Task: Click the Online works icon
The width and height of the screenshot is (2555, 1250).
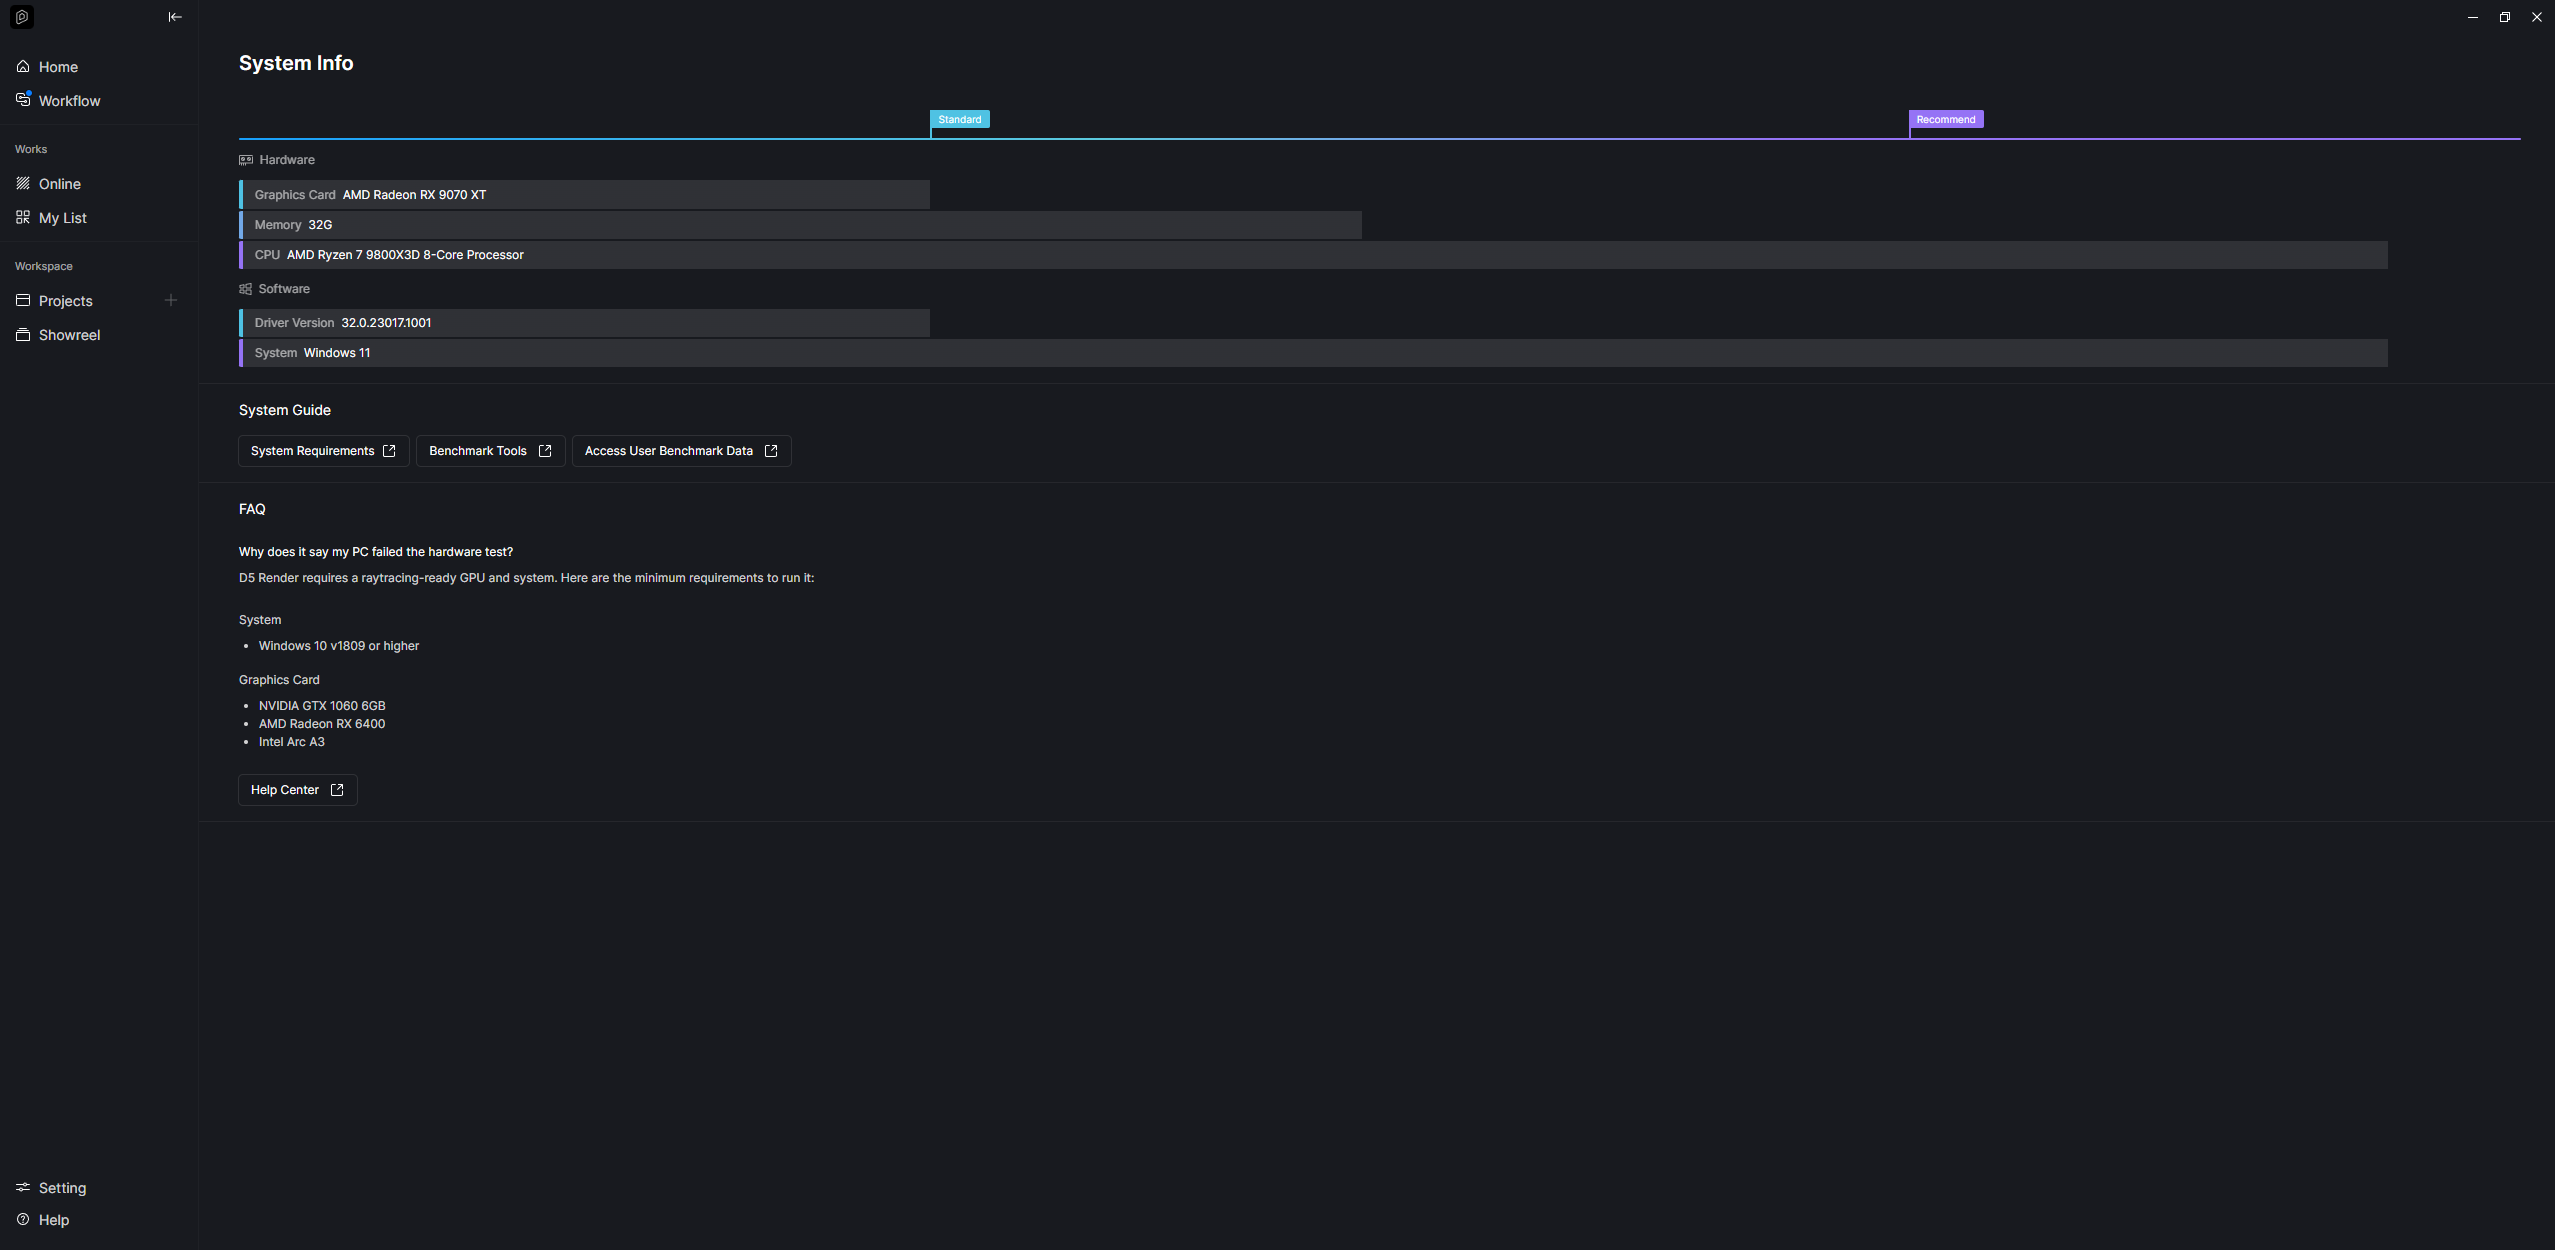Action: click(23, 184)
